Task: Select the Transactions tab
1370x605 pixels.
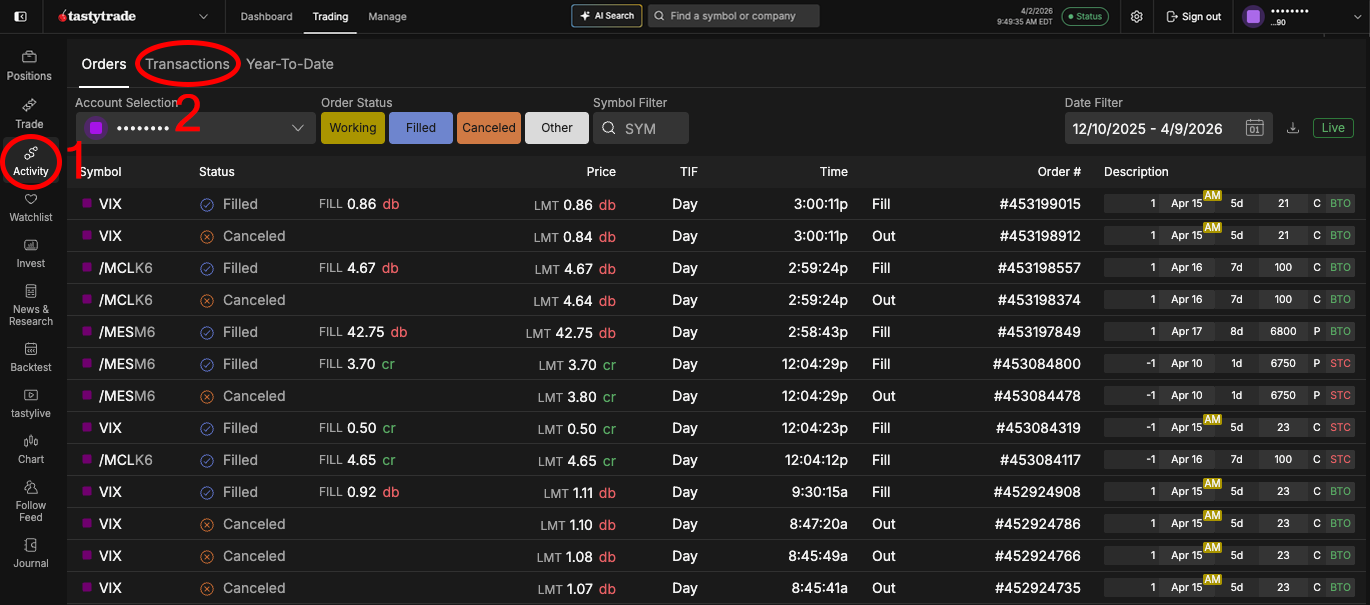Action: click(x=187, y=64)
